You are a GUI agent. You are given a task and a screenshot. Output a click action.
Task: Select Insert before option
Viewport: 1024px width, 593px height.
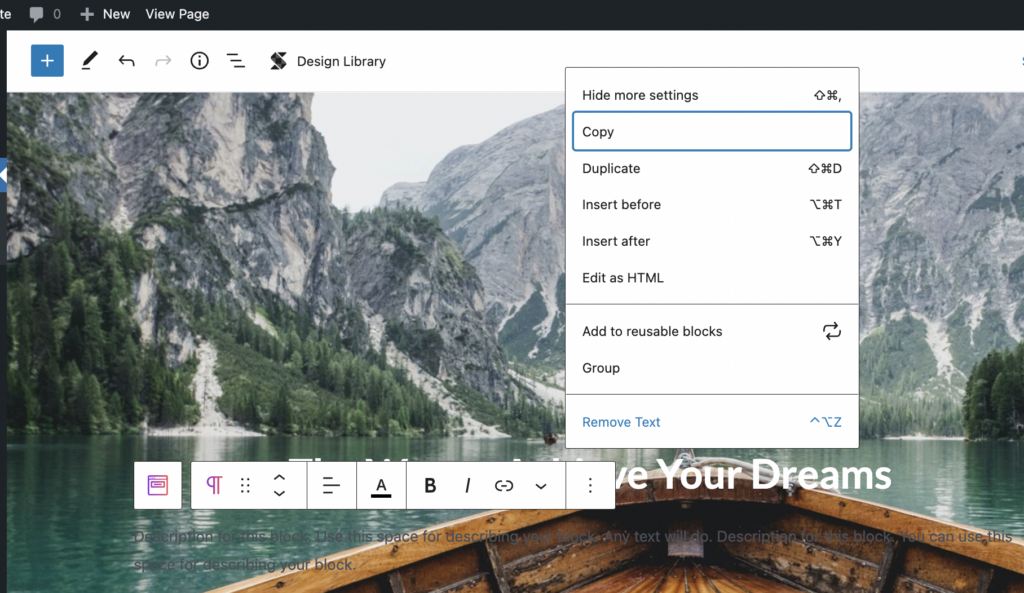(x=712, y=204)
